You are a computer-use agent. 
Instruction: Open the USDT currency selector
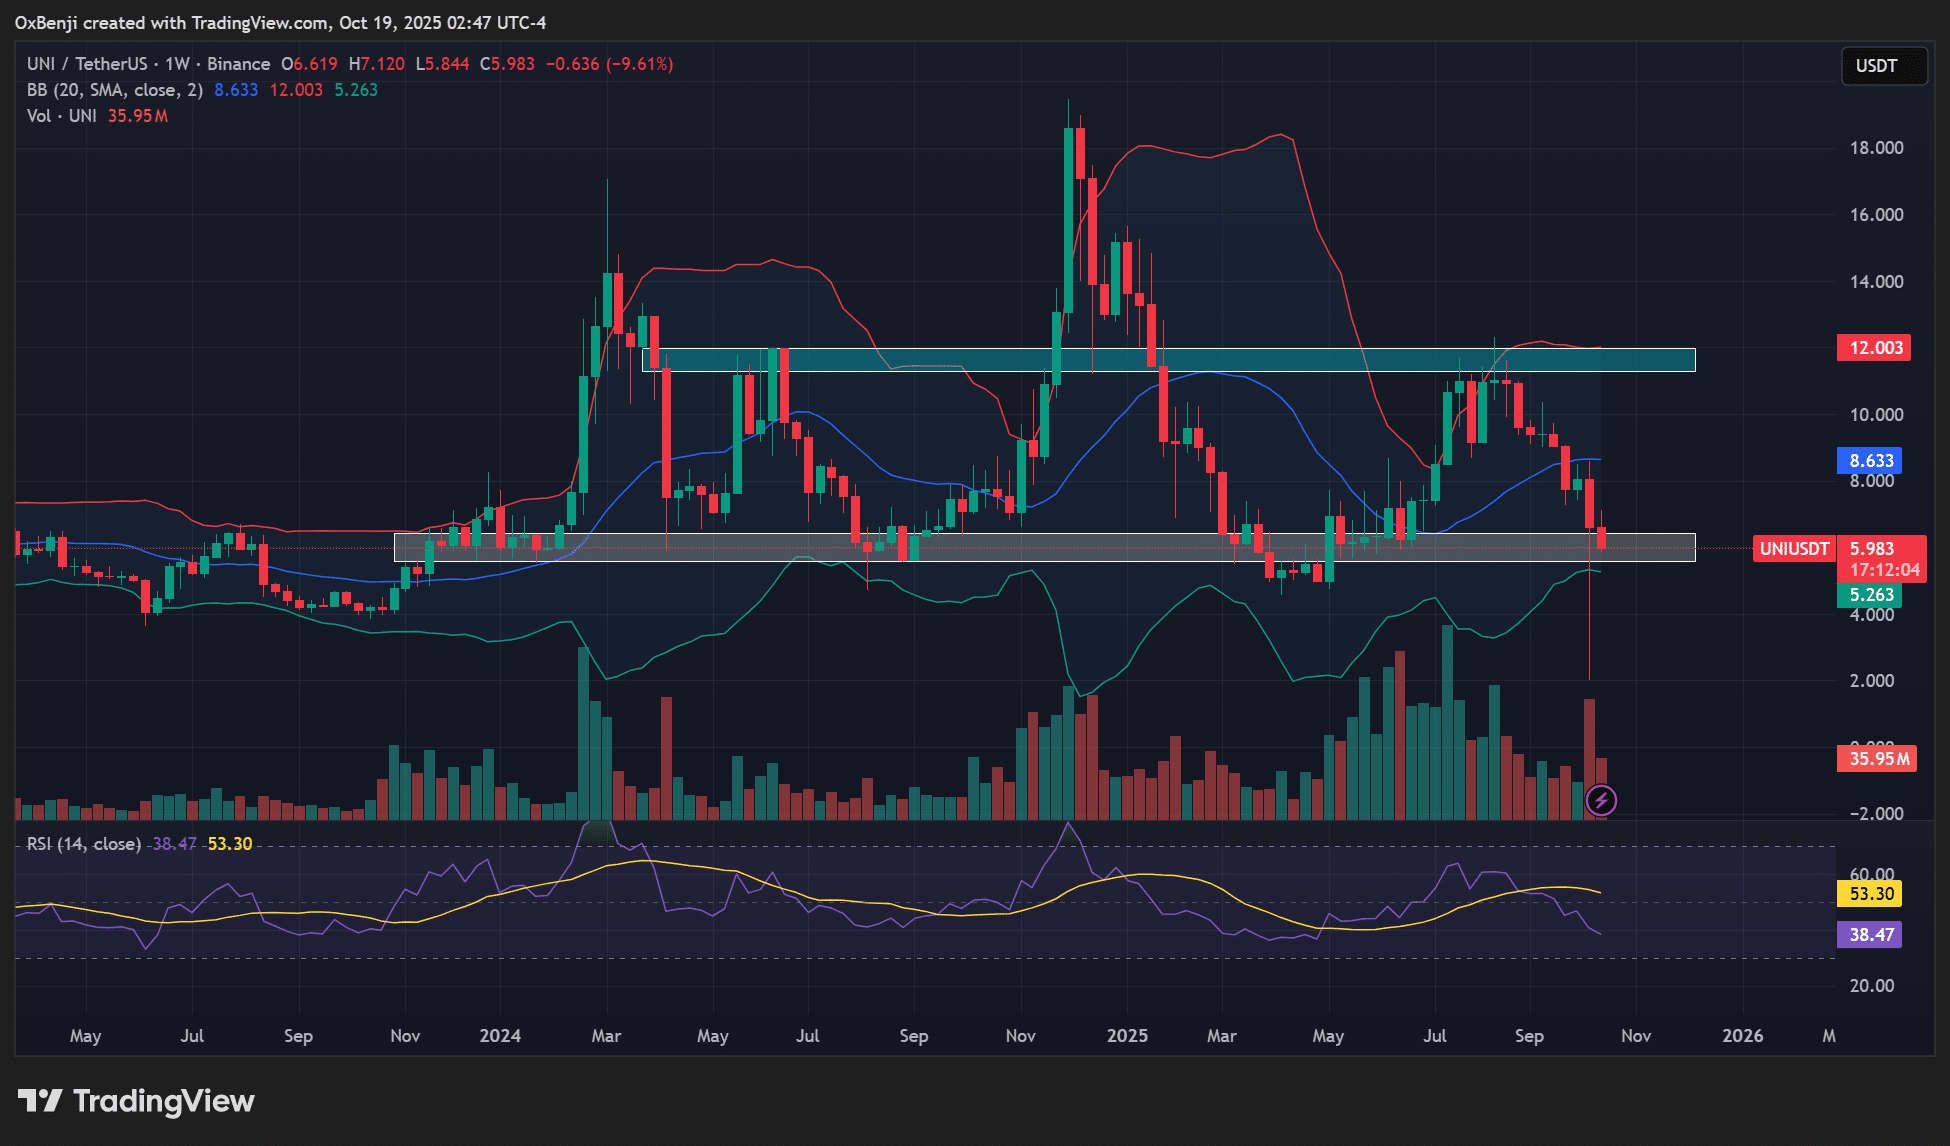[1884, 66]
